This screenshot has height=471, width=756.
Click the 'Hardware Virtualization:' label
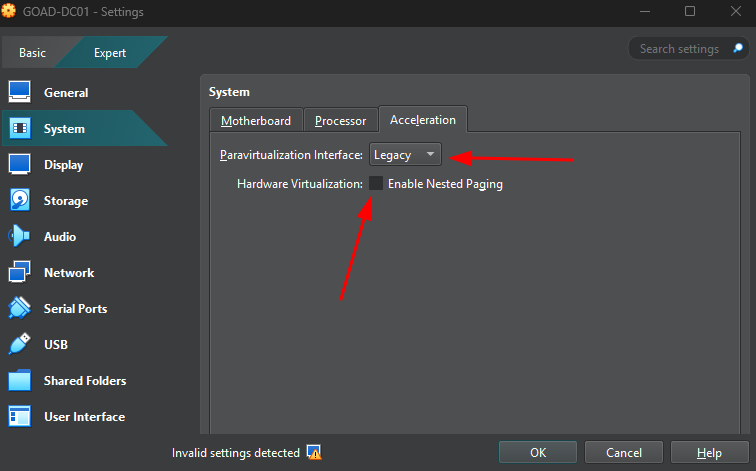pos(299,184)
